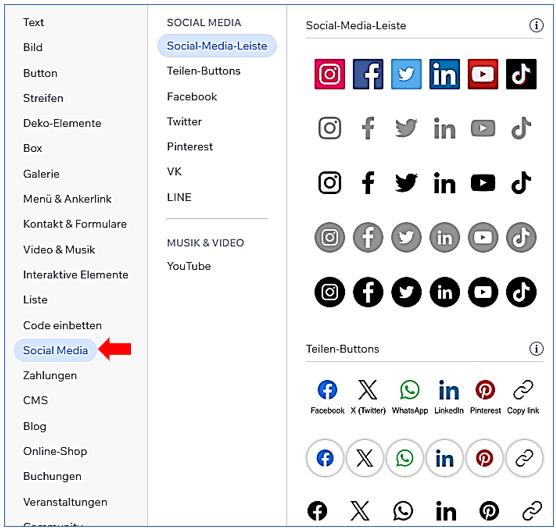Click the black square TikTok icon

click(521, 74)
